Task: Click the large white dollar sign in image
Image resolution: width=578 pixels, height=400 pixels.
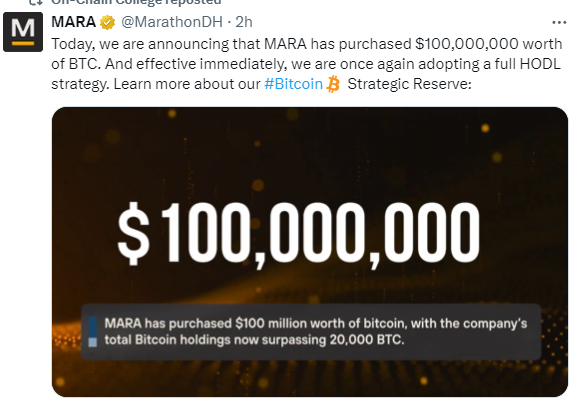Action: click(x=133, y=234)
